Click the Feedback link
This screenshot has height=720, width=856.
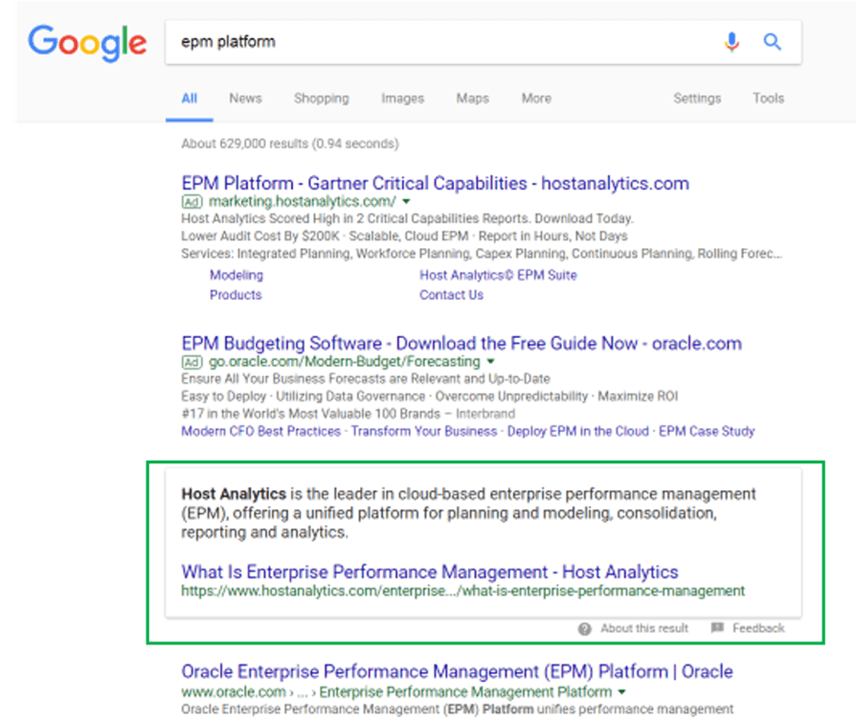pyautogui.click(x=758, y=628)
